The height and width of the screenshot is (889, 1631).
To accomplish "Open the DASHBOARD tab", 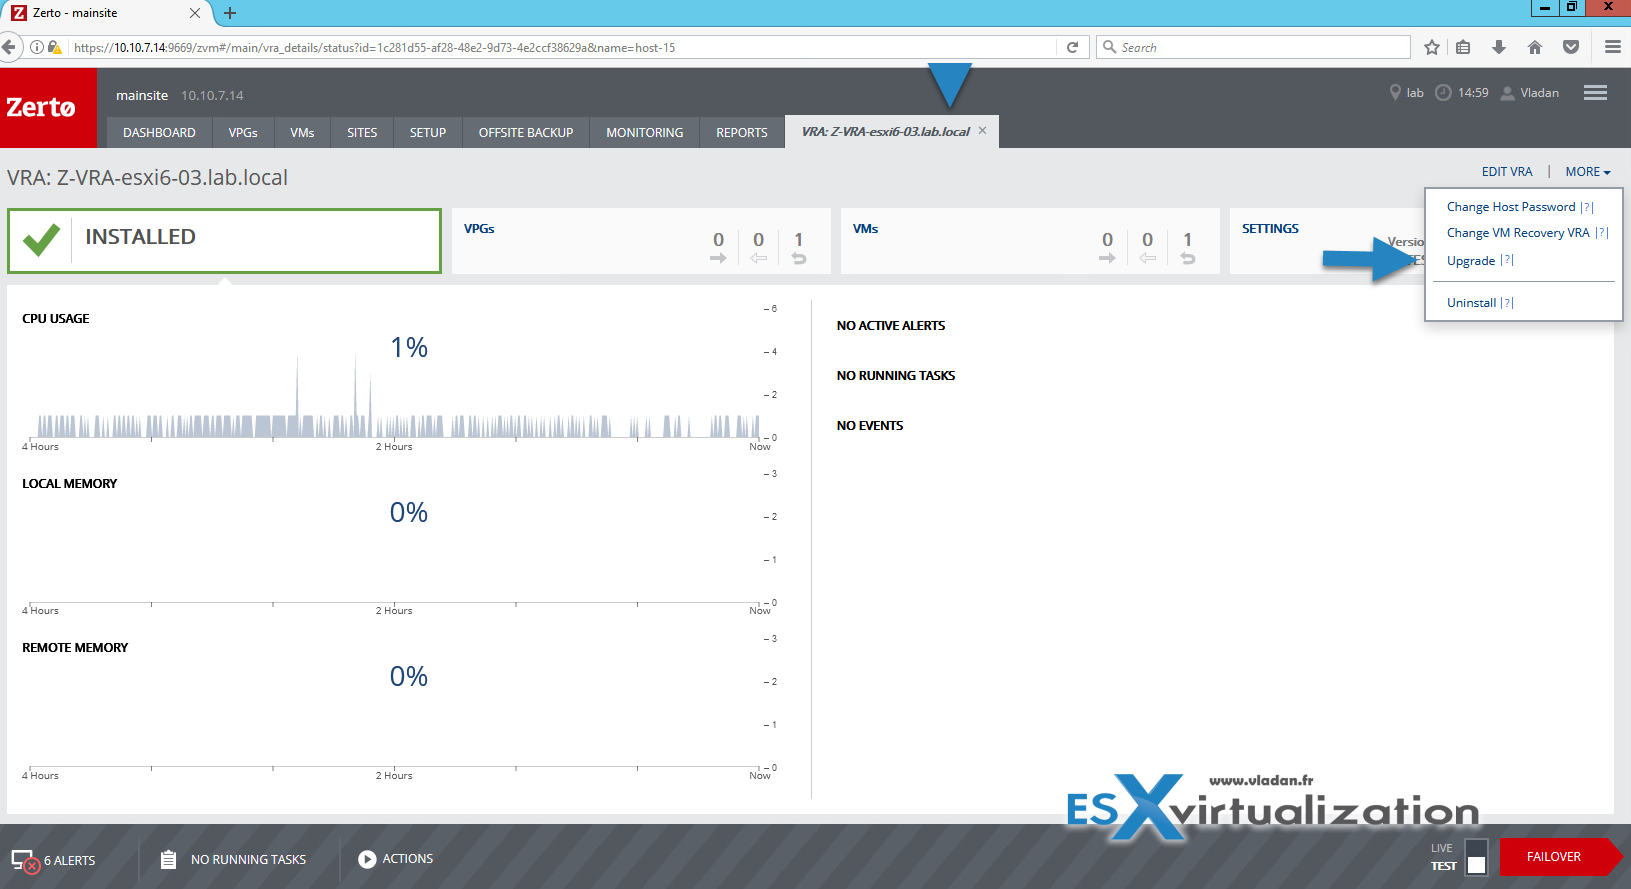I will [x=159, y=132].
